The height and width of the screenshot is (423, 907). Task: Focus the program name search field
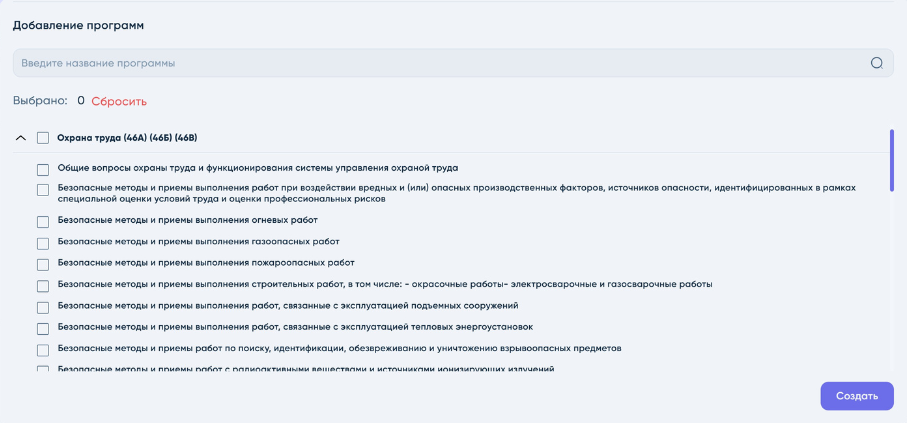440,63
